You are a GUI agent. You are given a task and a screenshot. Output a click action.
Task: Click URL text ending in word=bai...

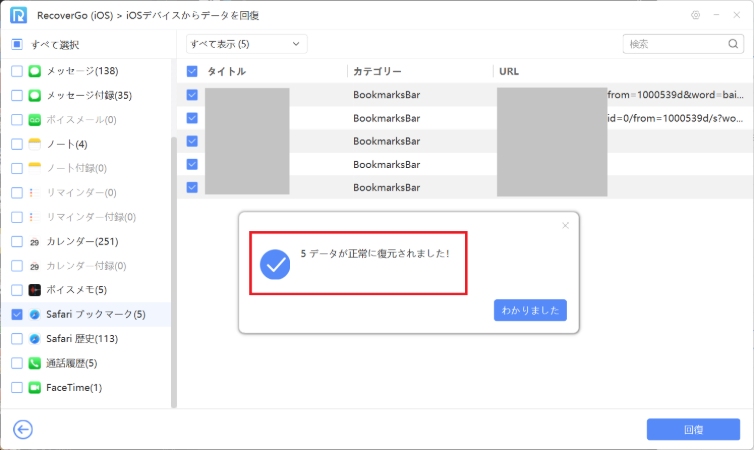tap(675, 95)
